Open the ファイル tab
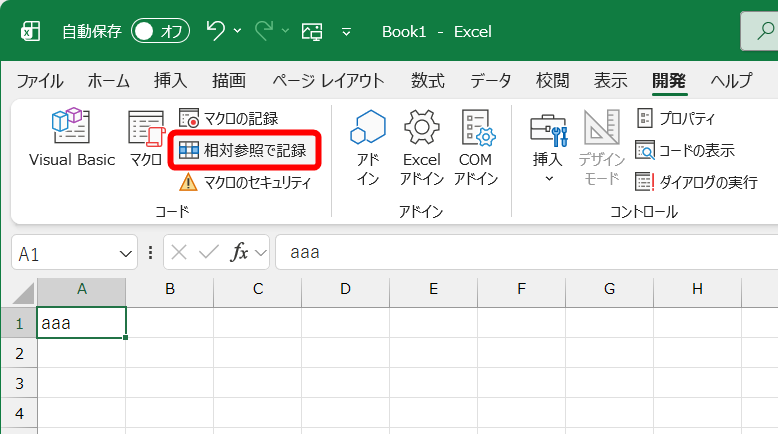Viewport: 778px width, 434px height. (x=40, y=80)
